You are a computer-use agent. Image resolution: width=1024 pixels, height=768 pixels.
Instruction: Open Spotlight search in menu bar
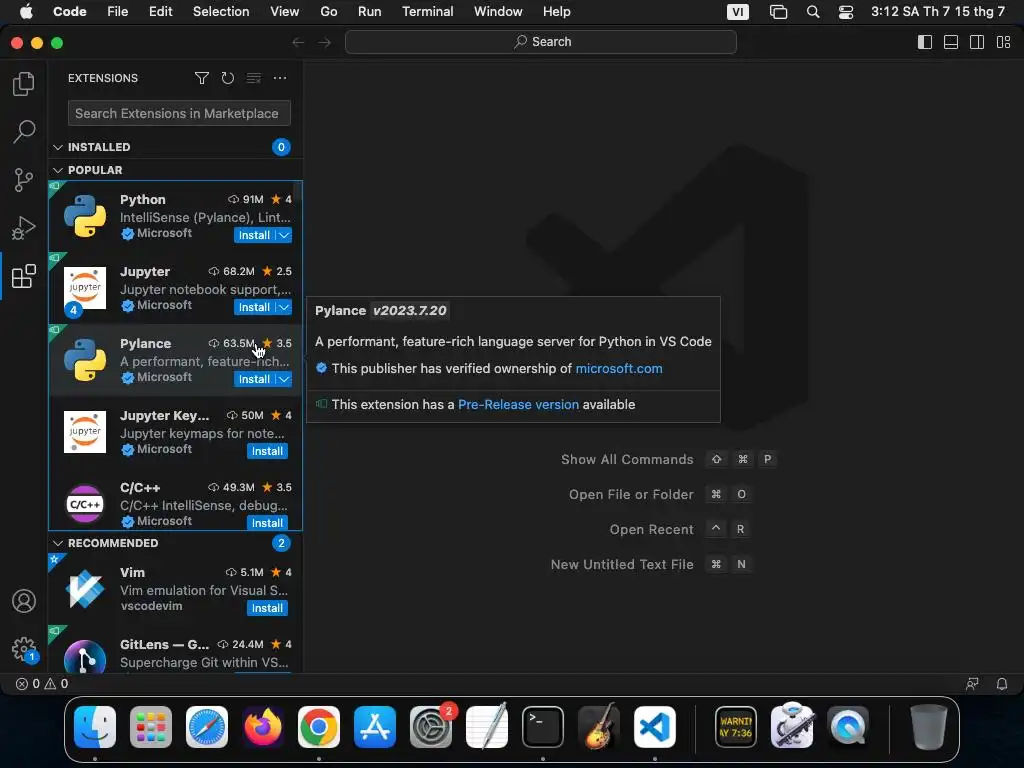point(813,12)
